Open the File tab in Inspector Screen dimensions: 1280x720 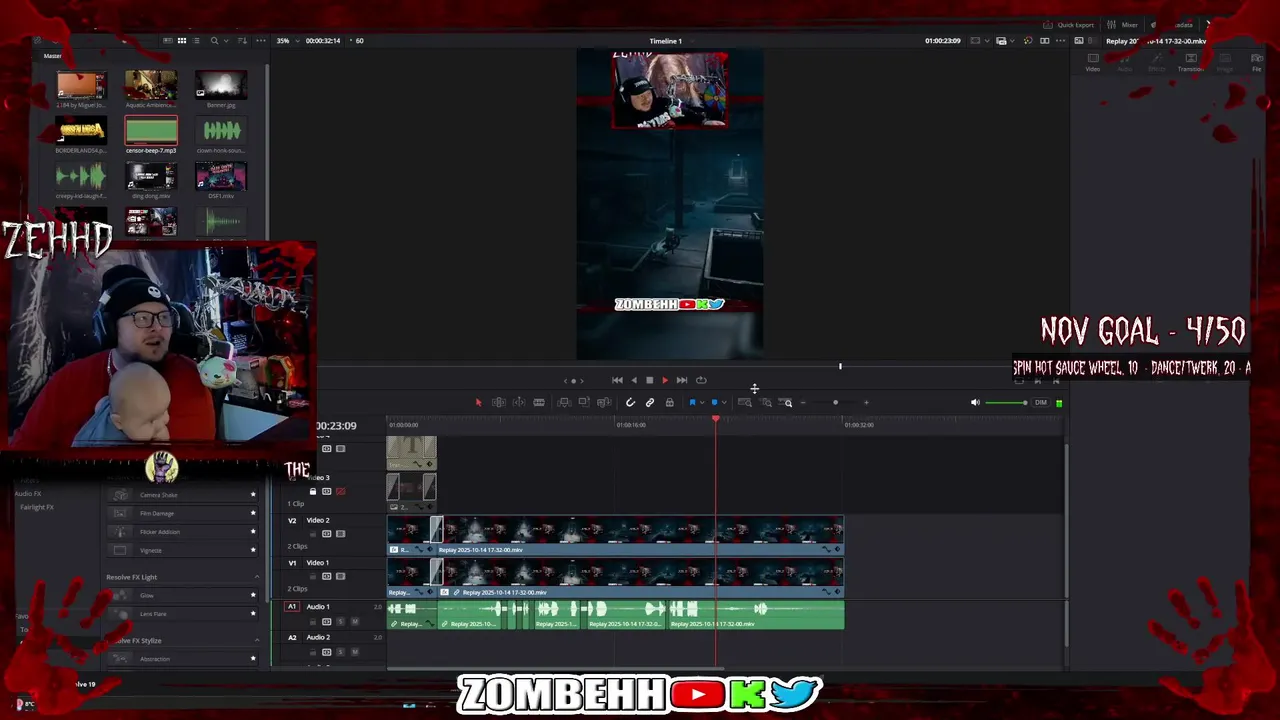(1257, 62)
